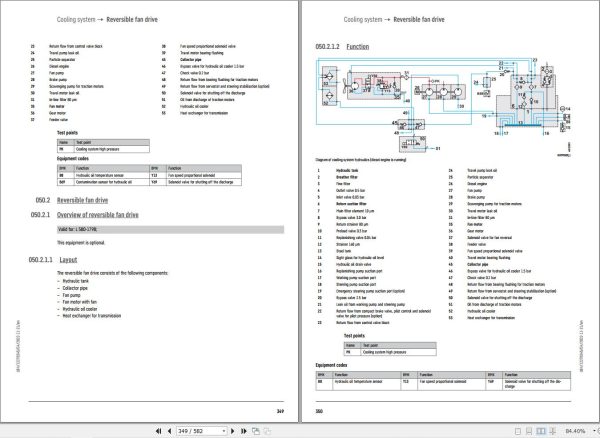
Task: Click the 'Function' section heading
Action: click(357, 47)
